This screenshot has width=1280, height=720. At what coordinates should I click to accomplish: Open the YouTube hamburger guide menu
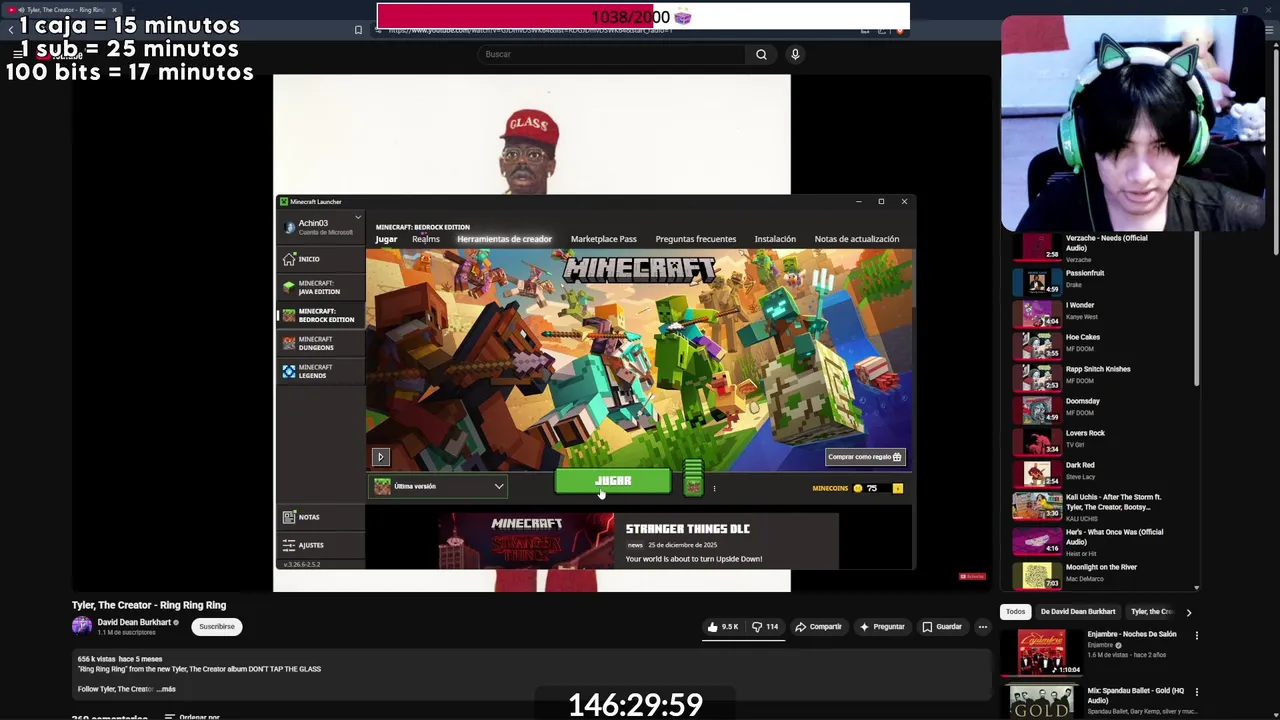pyautogui.click(x=19, y=54)
